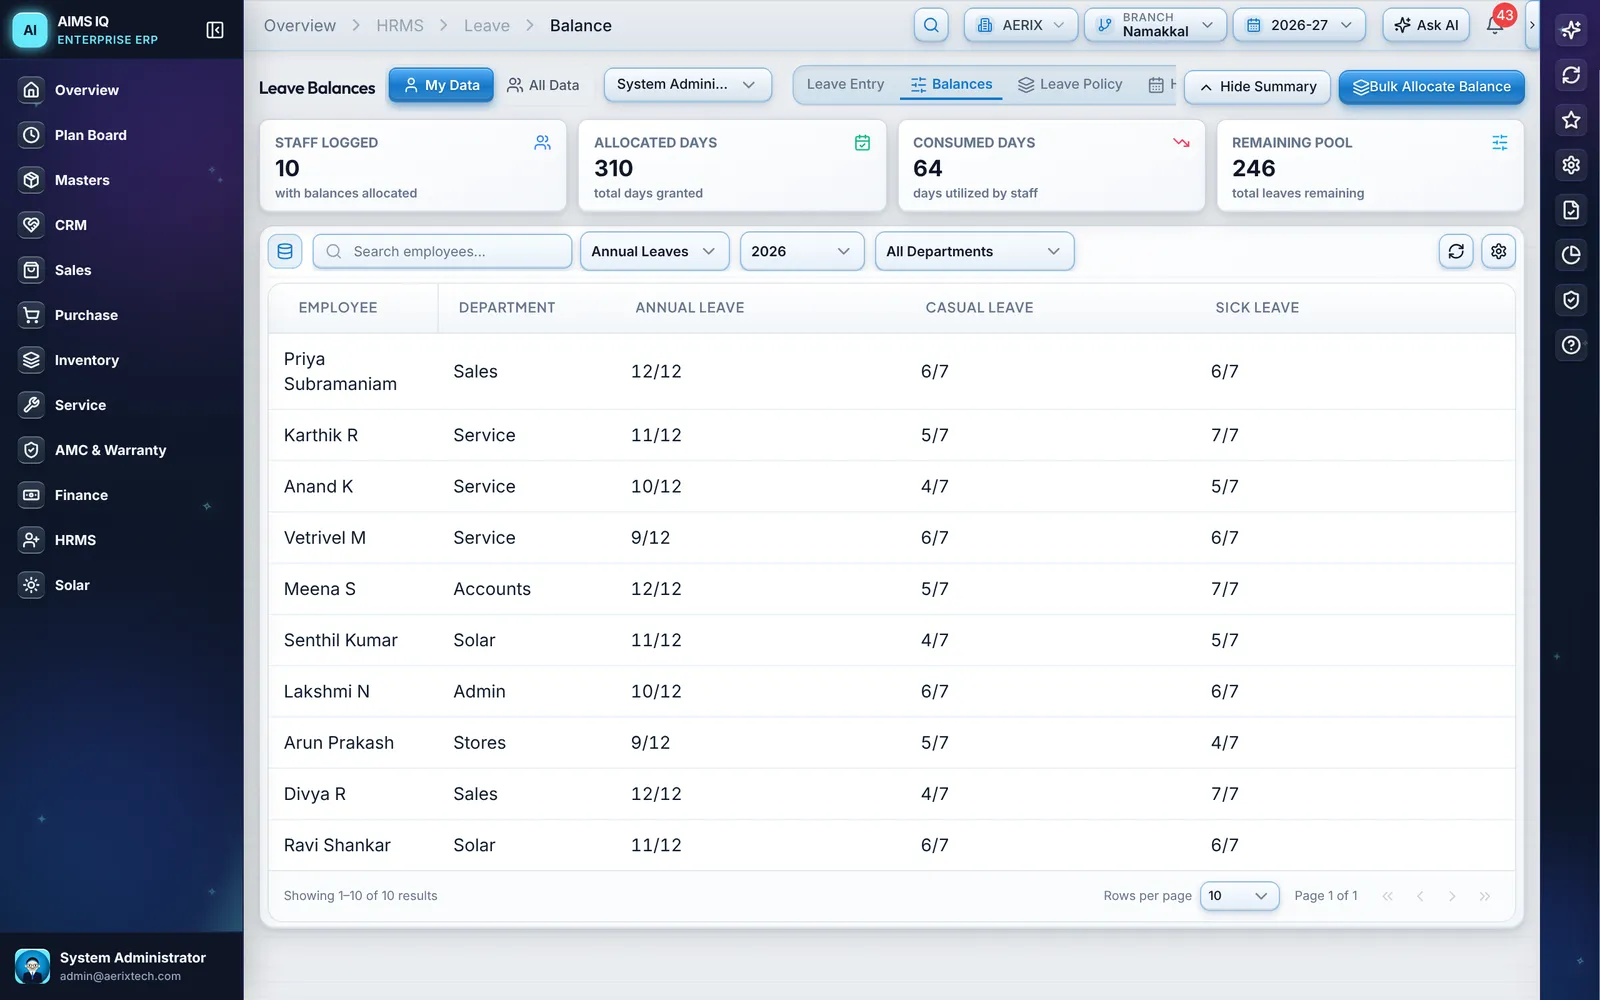This screenshot has height=1000, width=1600.
Task: Switch to My Data view
Action: click(x=441, y=85)
